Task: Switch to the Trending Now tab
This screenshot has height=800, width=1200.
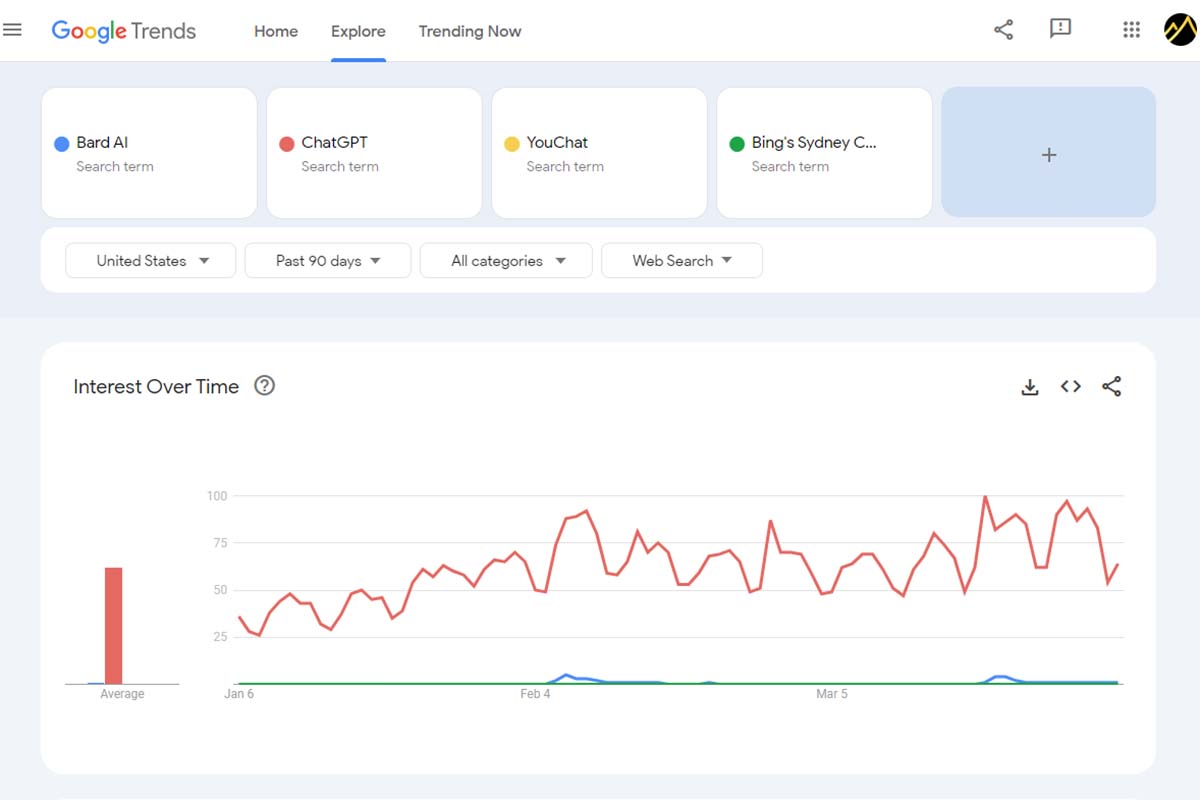Action: coord(470,31)
